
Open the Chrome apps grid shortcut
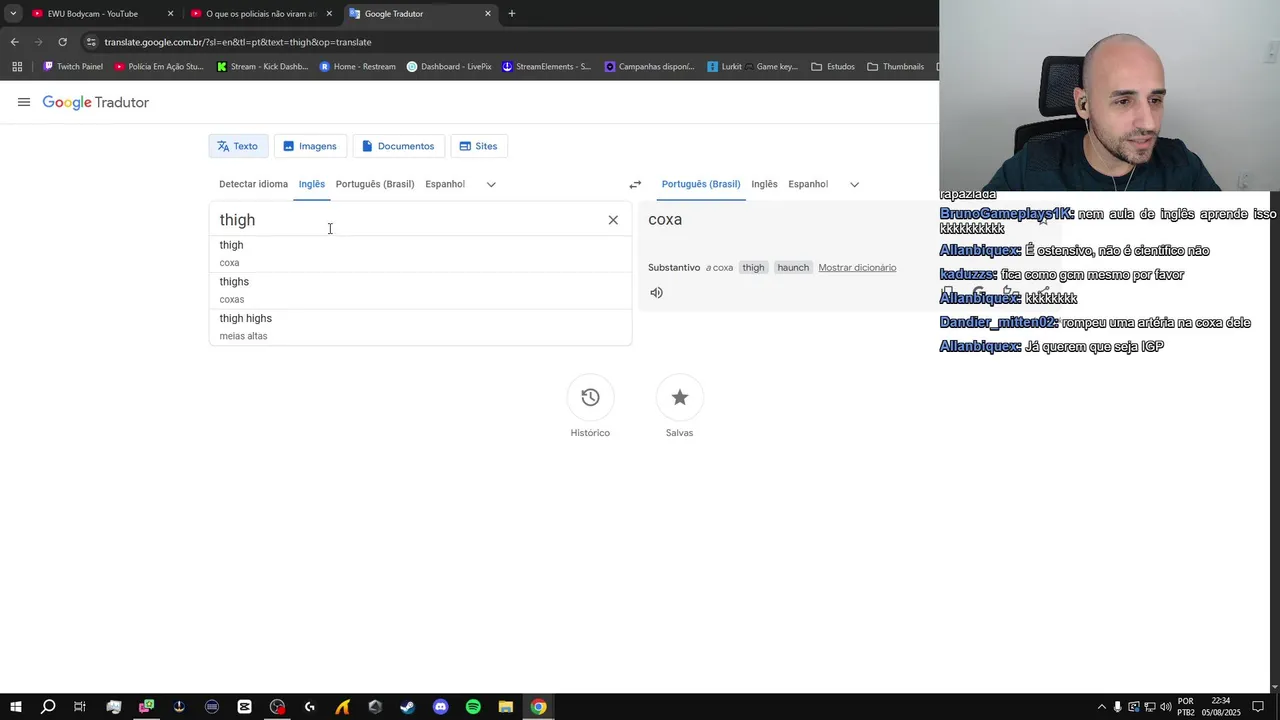coord(17,67)
